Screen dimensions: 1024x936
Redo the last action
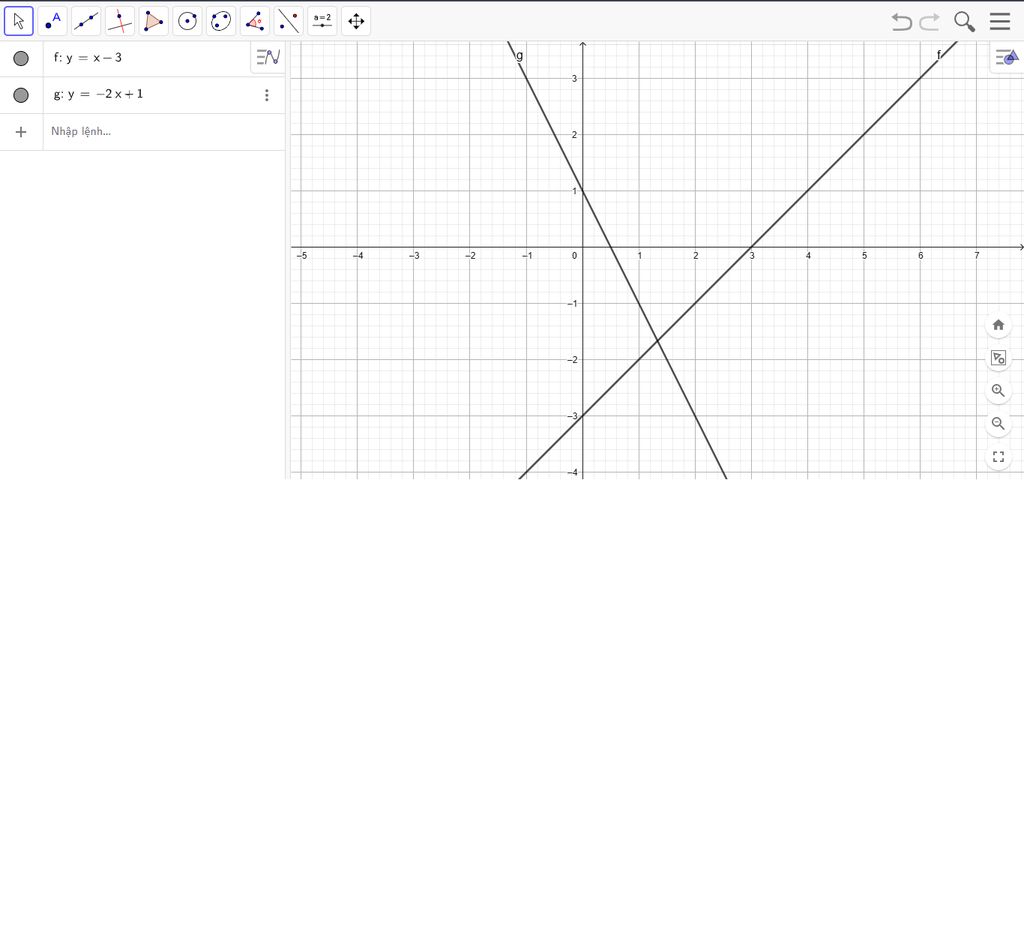930,22
